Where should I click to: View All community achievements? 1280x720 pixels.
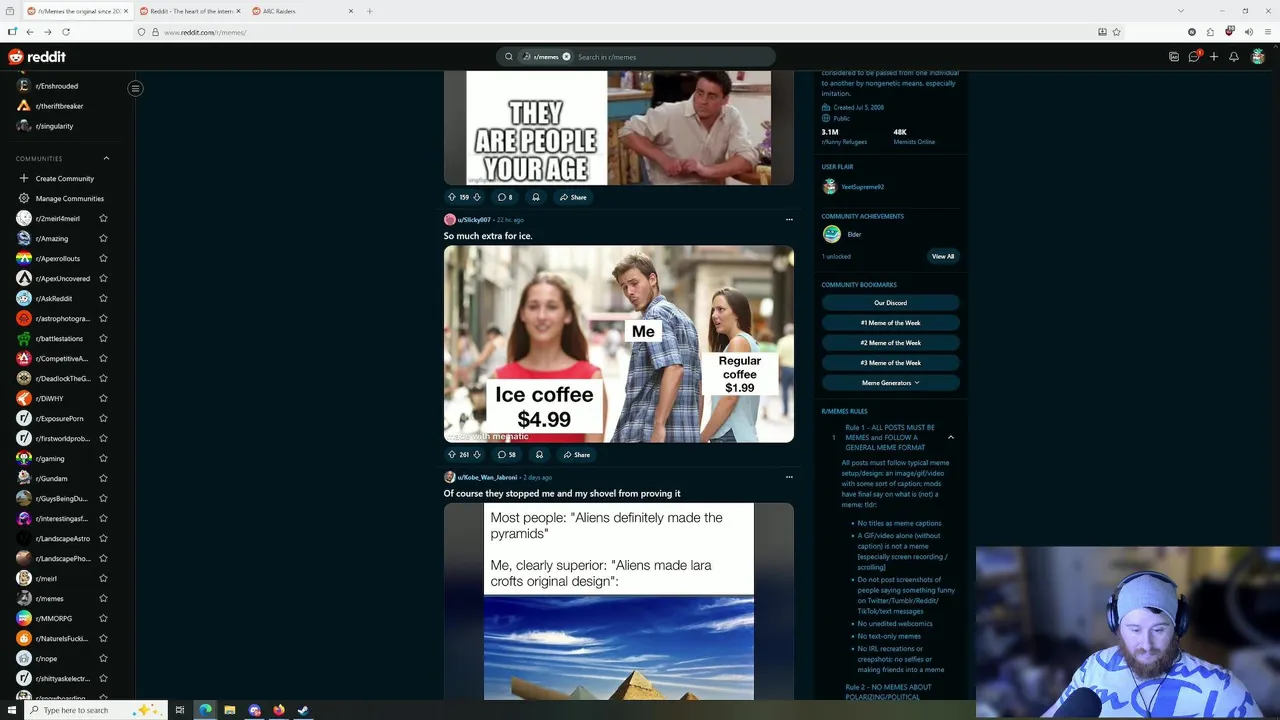pyautogui.click(x=943, y=256)
